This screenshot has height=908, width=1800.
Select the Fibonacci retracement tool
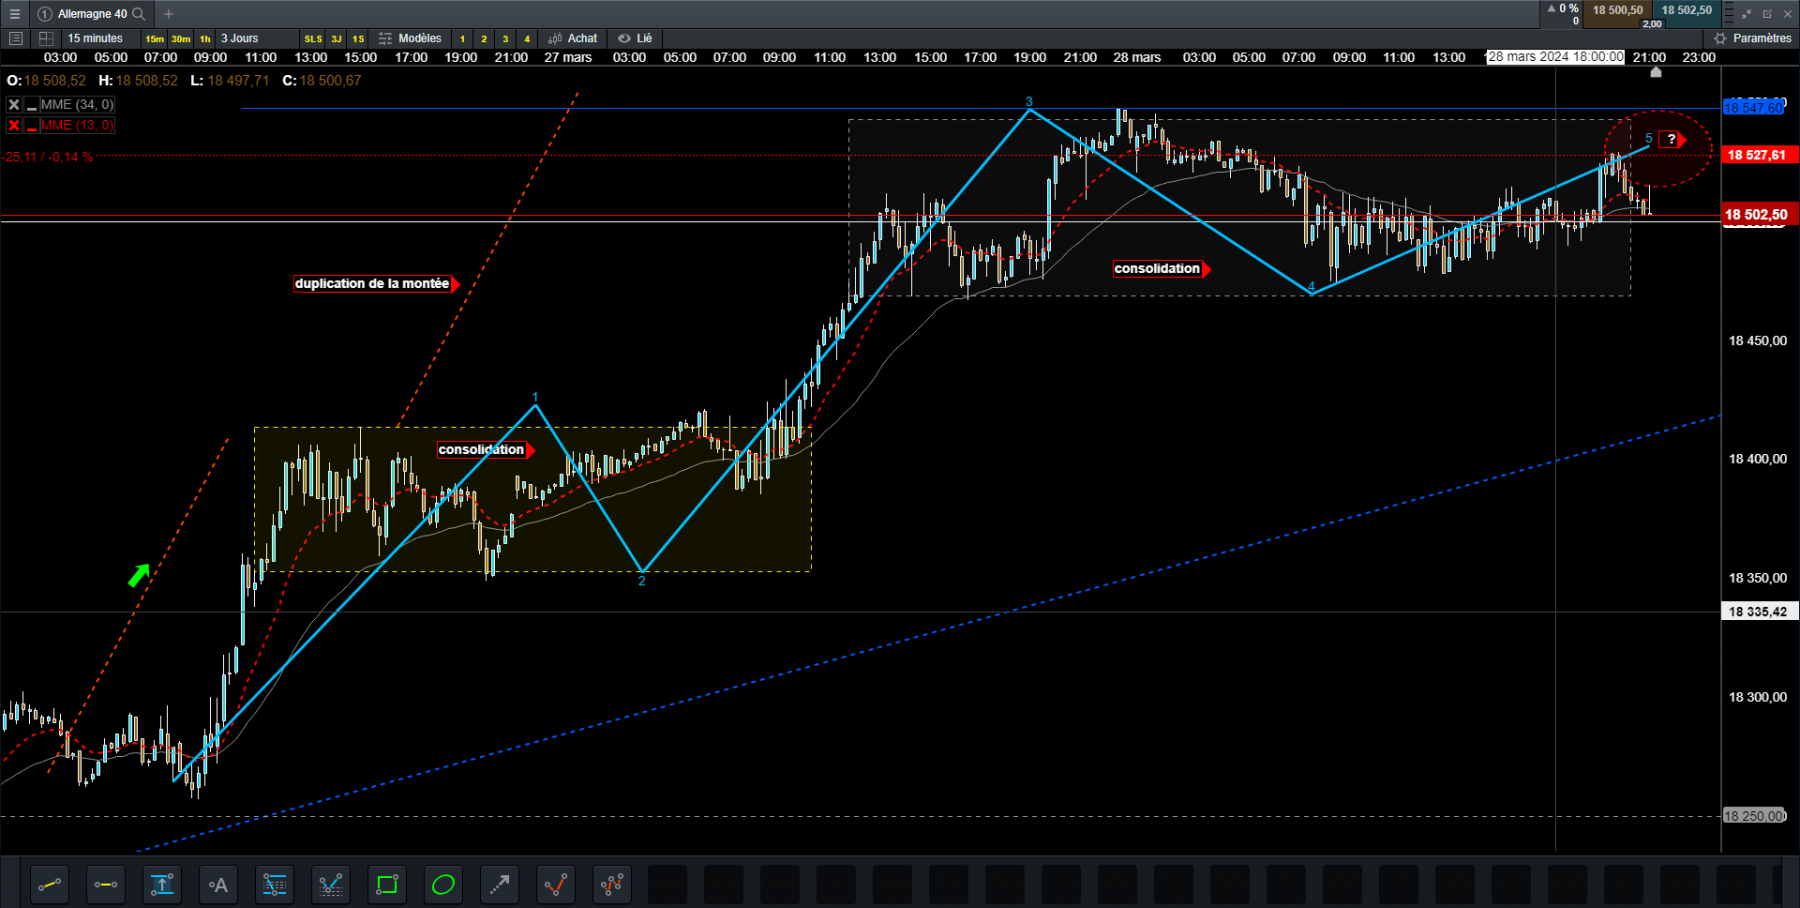click(x=274, y=884)
